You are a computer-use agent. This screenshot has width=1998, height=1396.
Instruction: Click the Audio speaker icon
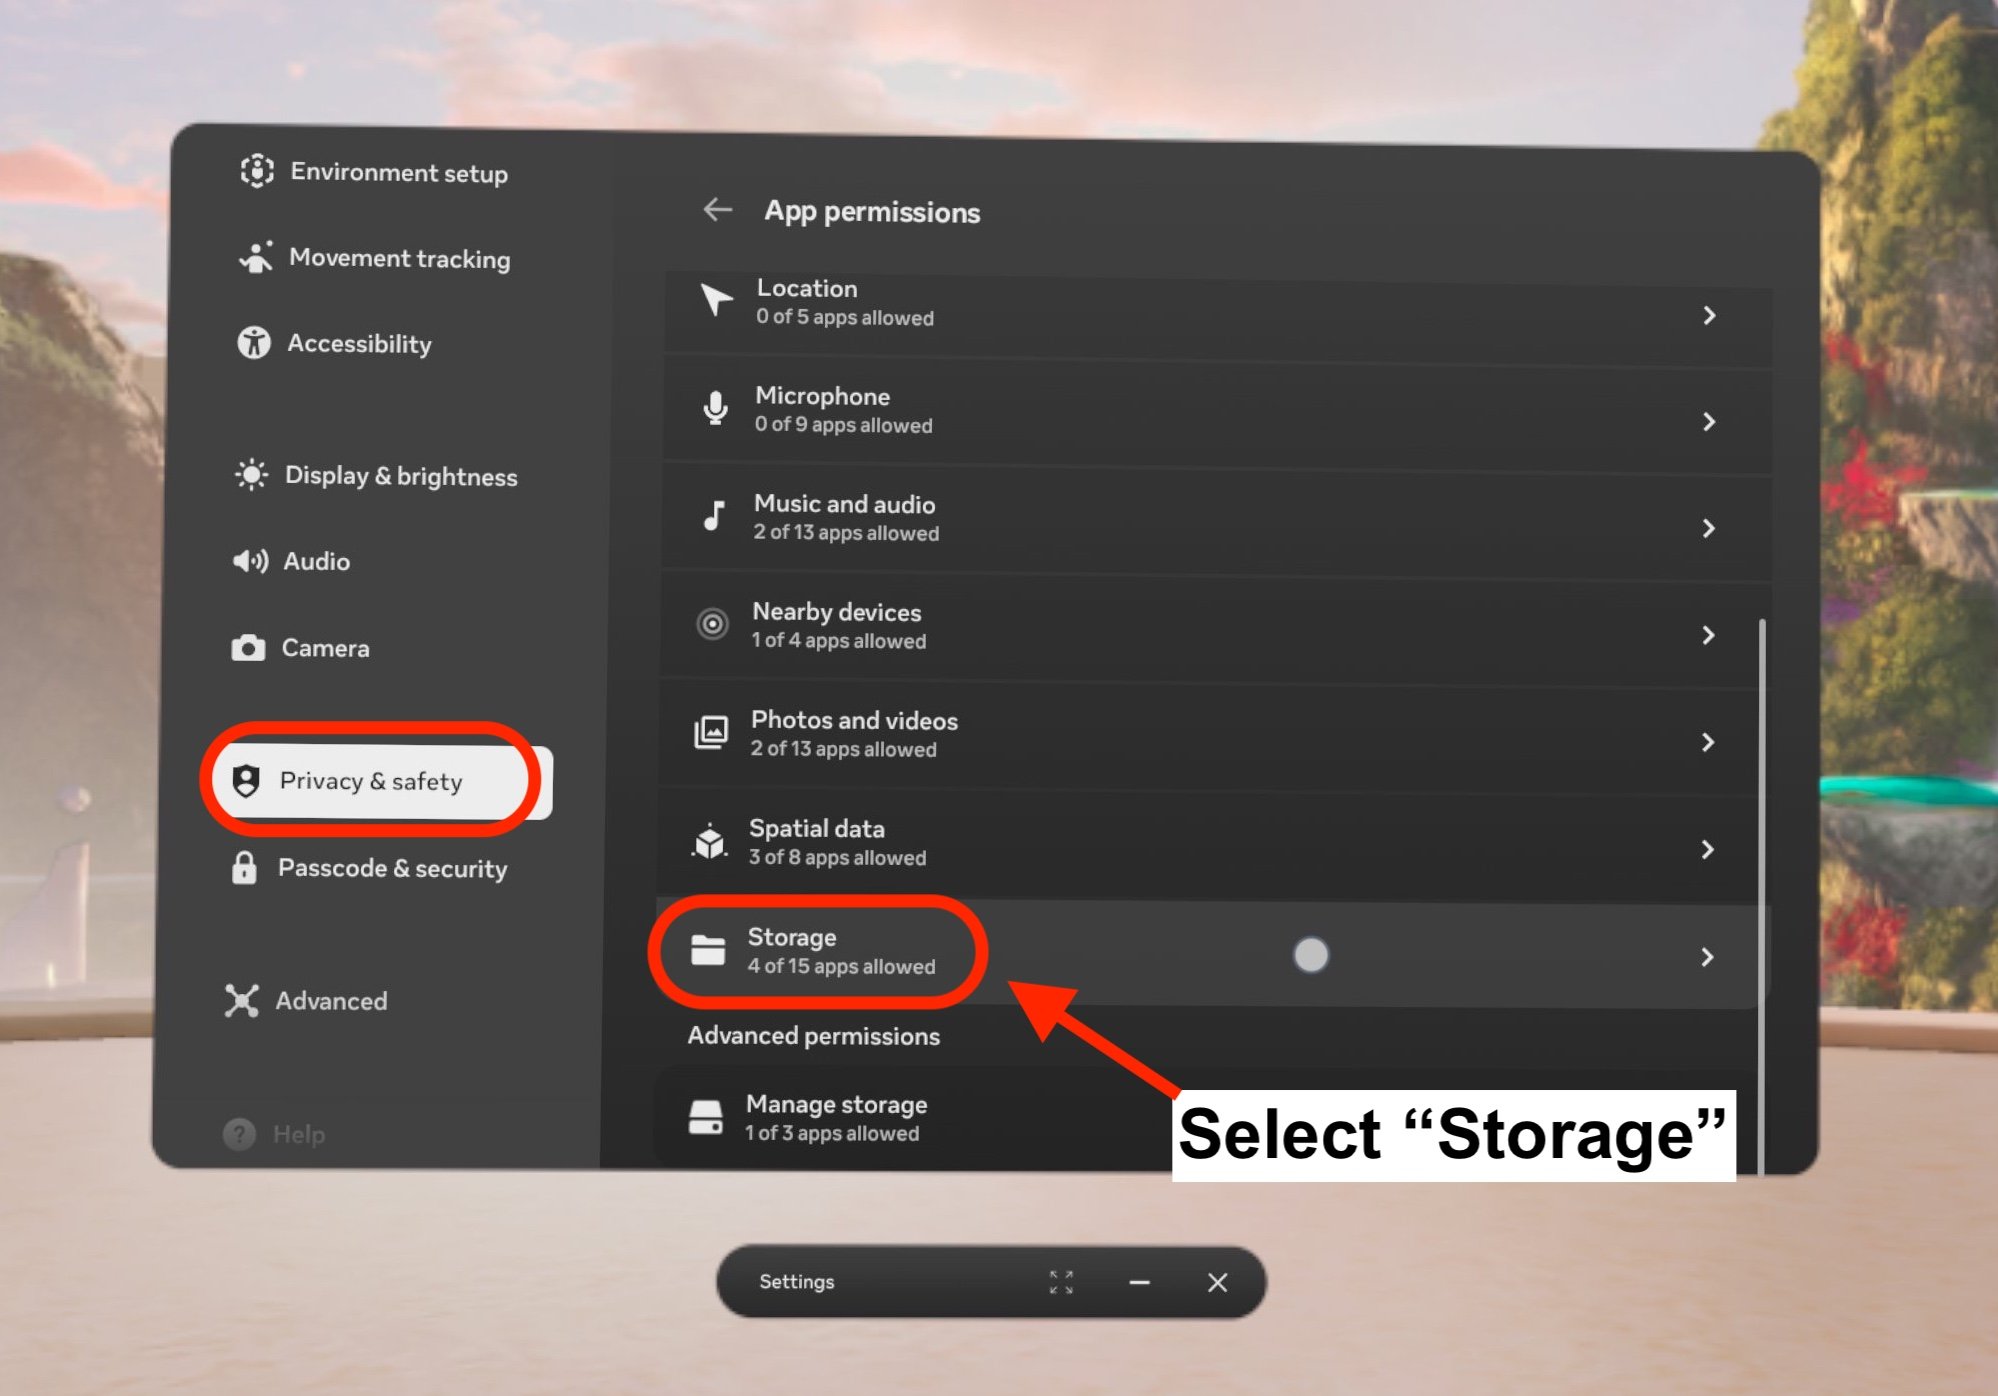(250, 561)
